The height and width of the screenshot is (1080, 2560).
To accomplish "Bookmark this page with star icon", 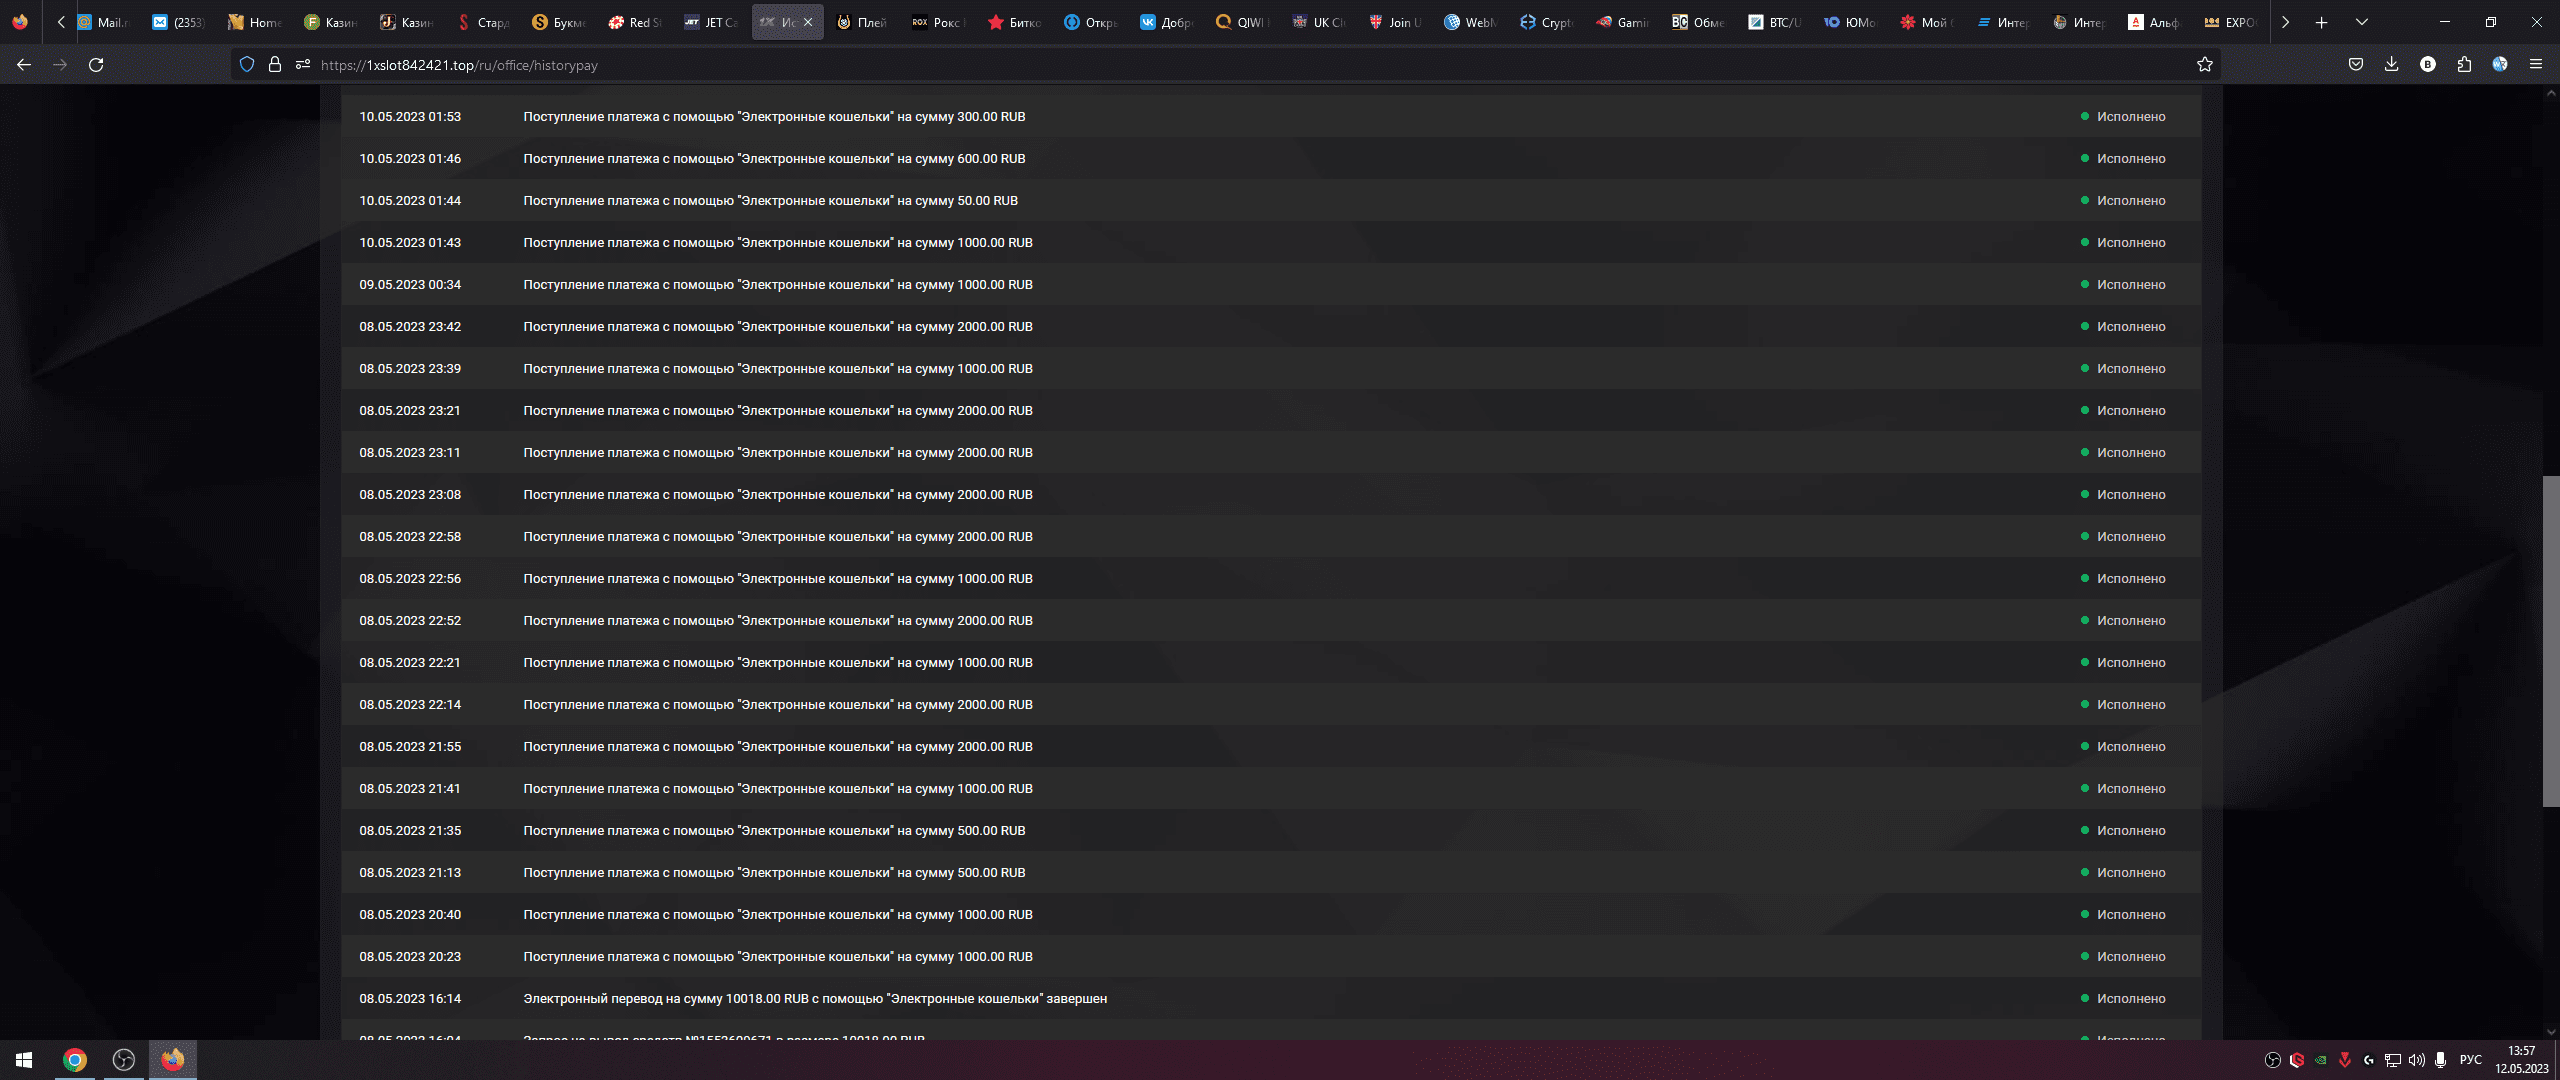I will (2205, 65).
